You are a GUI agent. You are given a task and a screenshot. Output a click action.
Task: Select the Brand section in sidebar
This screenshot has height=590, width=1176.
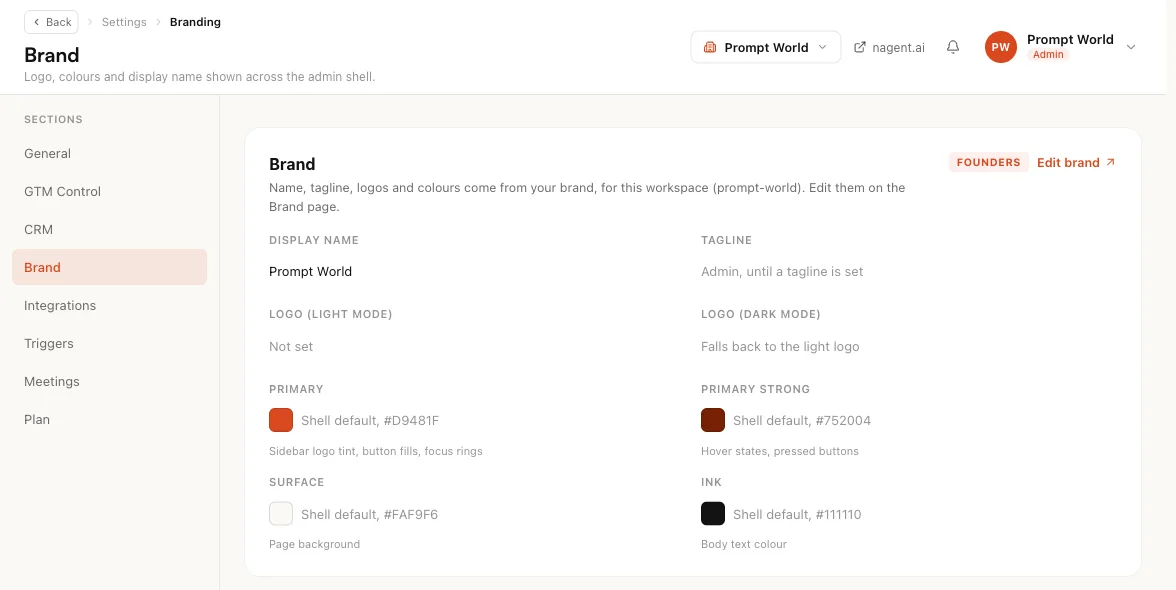(110, 267)
